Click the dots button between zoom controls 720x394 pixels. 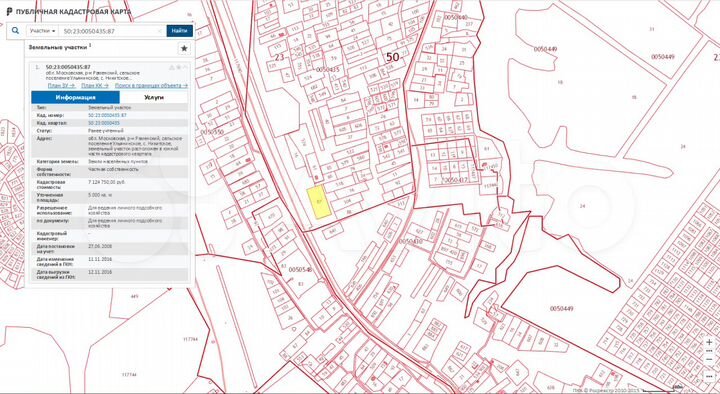click(x=710, y=351)
